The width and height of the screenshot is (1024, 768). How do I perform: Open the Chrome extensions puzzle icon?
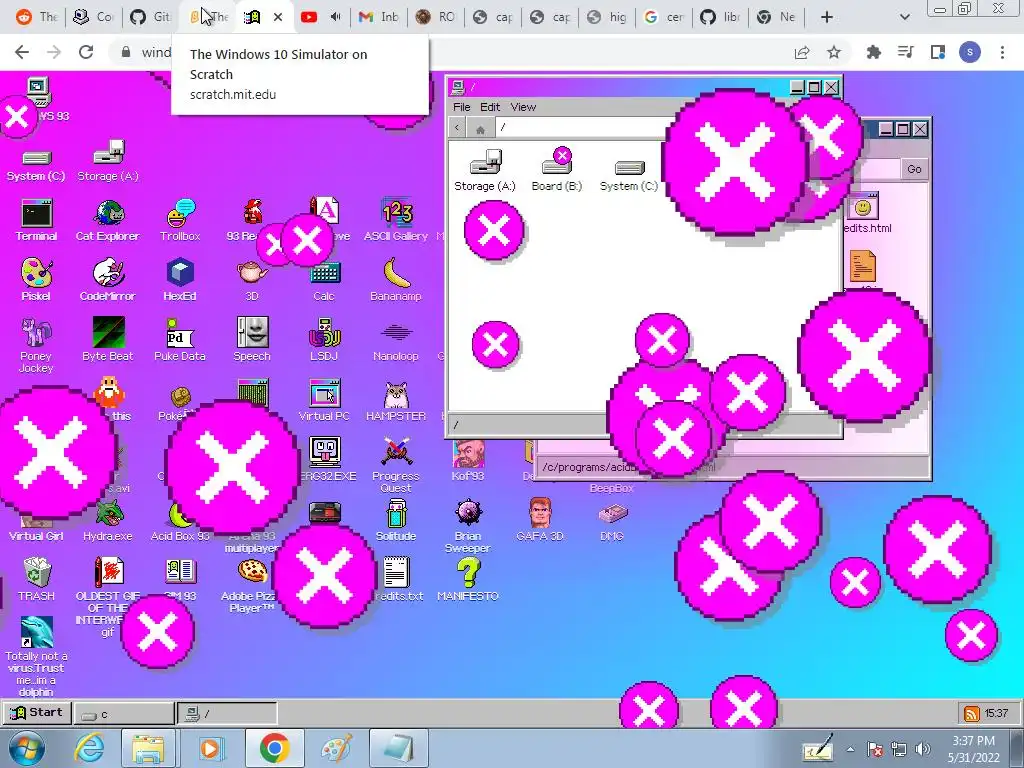[x=874, y=52]
